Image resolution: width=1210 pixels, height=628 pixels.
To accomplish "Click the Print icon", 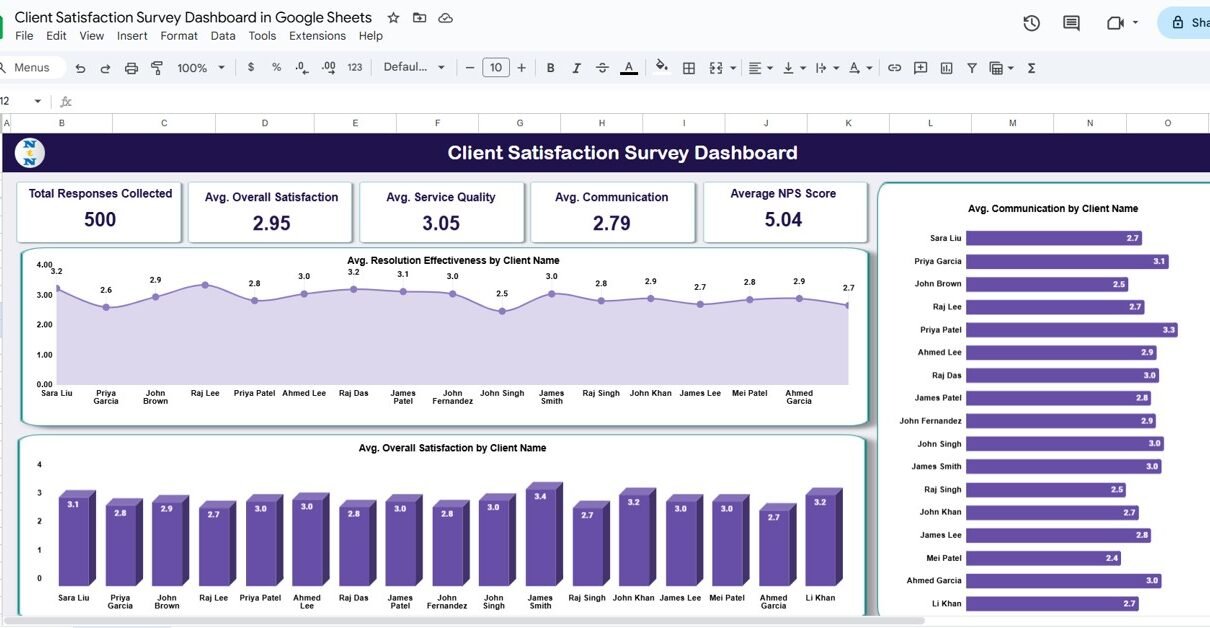I will 131,68.
